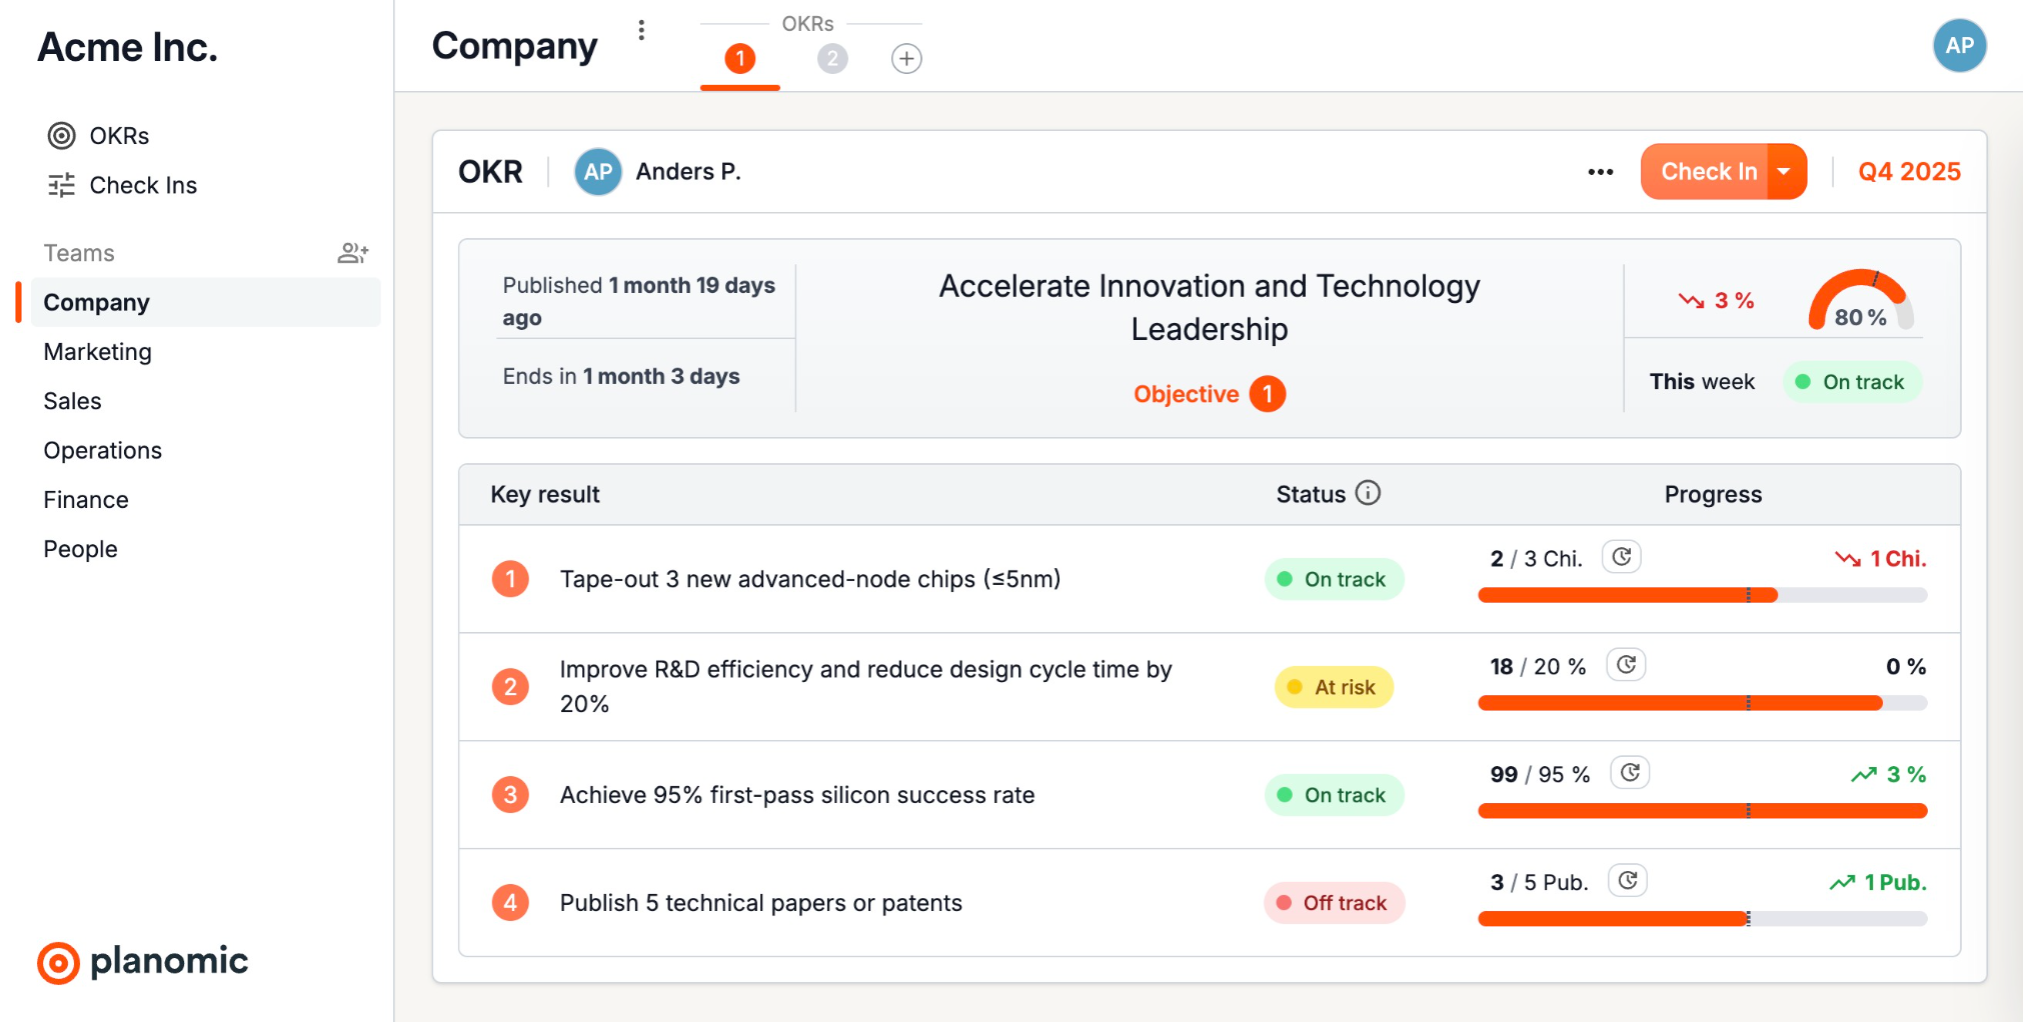Open Check Ins from the sidebar
This screenshot has width=2023, height=1022.
[x=143, y=186]
